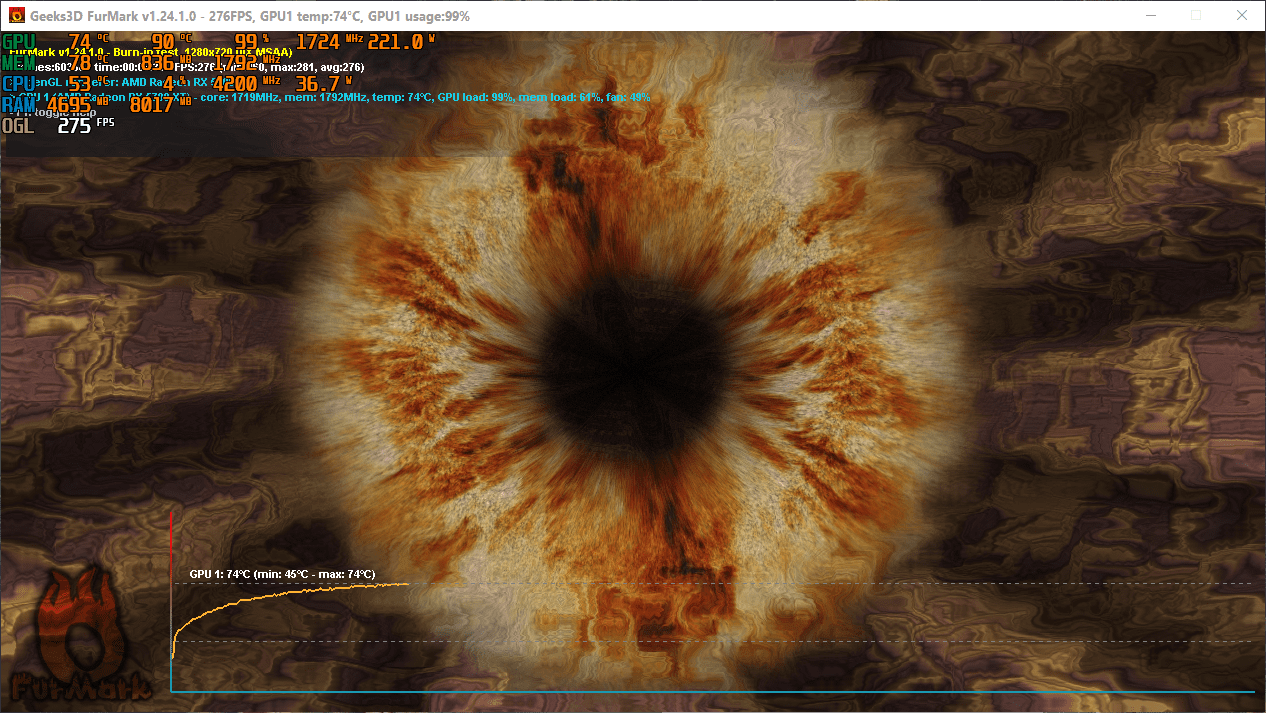Click the '4200 MHz' CPU clock reading
The image size is (1266, 713).
[x=246, y=84]
